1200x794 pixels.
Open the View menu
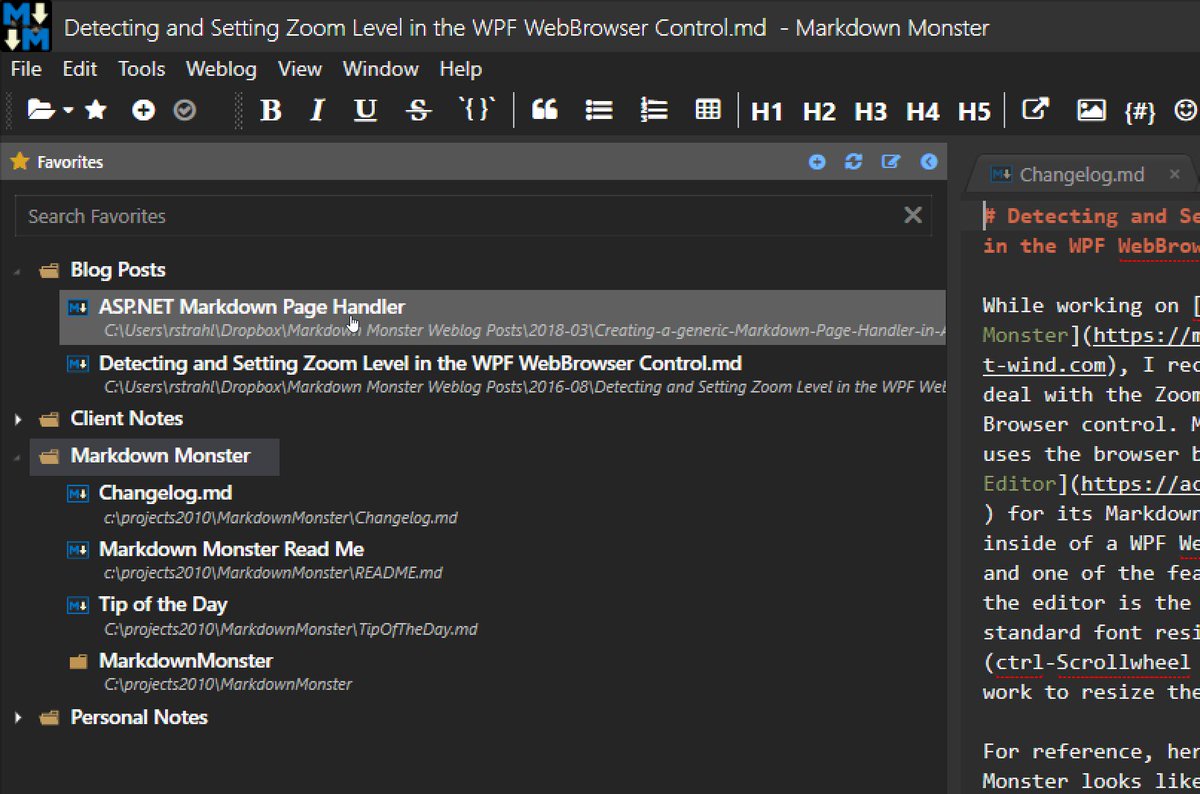tap(300, 69)
